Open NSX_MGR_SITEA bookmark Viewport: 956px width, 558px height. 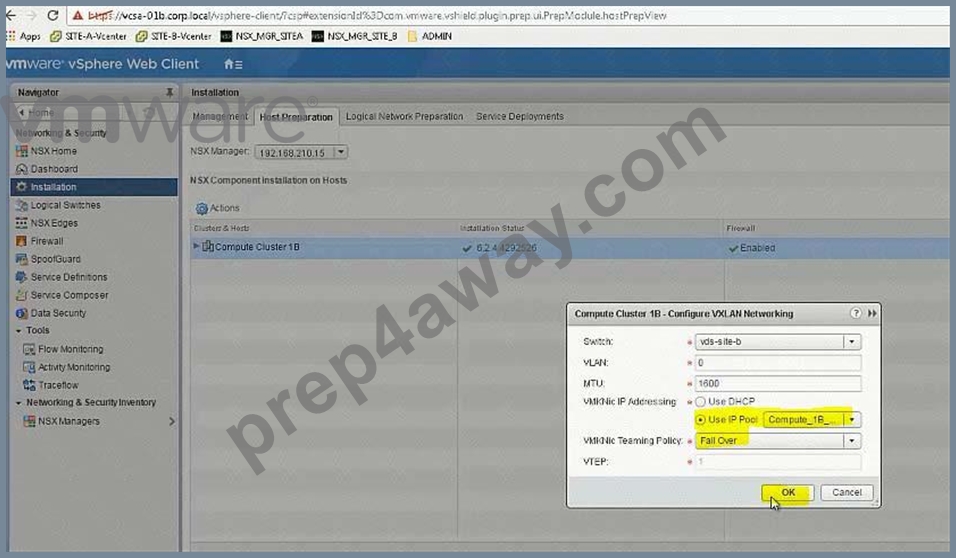pyautogui.click(x=262, y=36)
